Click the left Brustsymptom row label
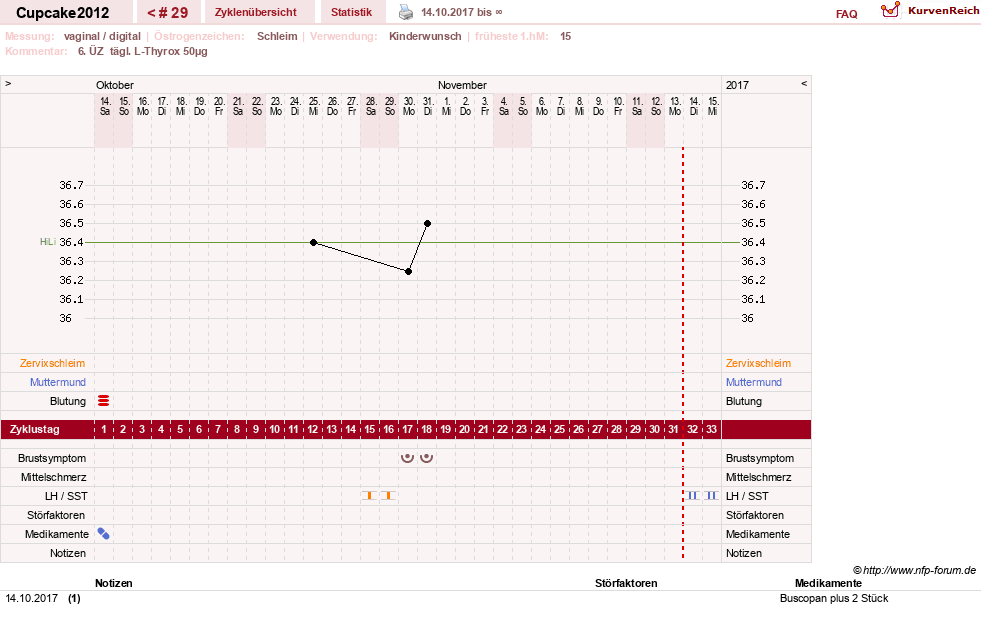The width and height of the screenshot is (981, 622). pyautogui.click(x=52, y=458)
